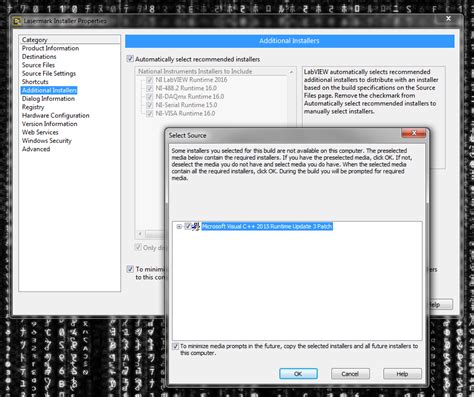Screen dimensions: 474x397
Task: Click Cancel in Select Source dialog
Action: pos(350,374)
